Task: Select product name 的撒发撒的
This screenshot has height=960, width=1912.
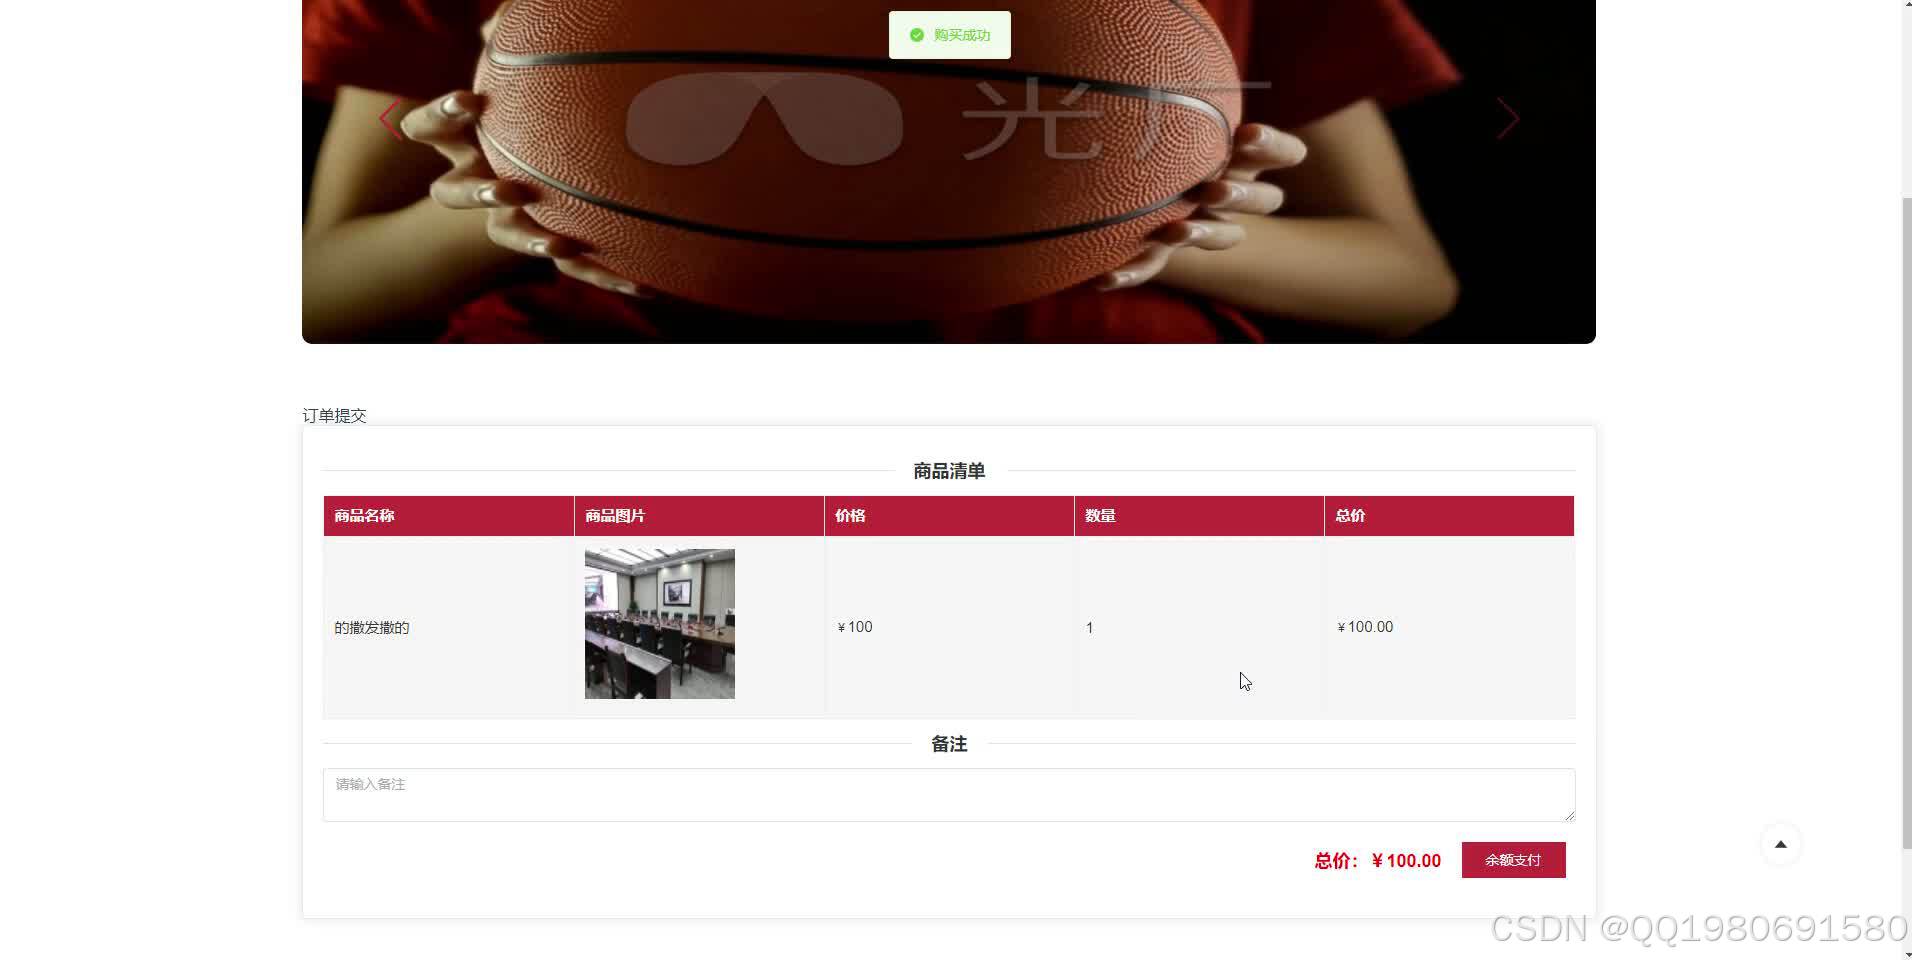Action: (x=372, y=628)
